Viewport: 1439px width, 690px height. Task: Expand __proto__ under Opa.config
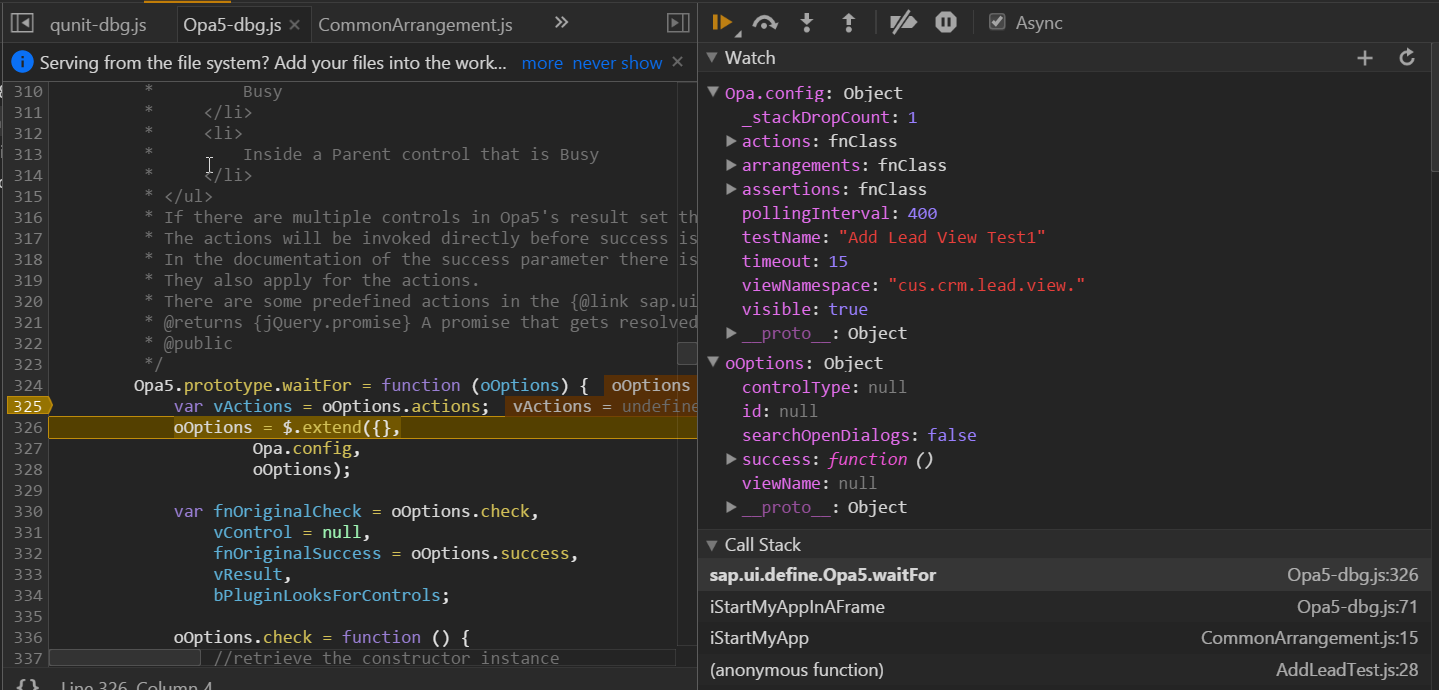tap(731, 333)
